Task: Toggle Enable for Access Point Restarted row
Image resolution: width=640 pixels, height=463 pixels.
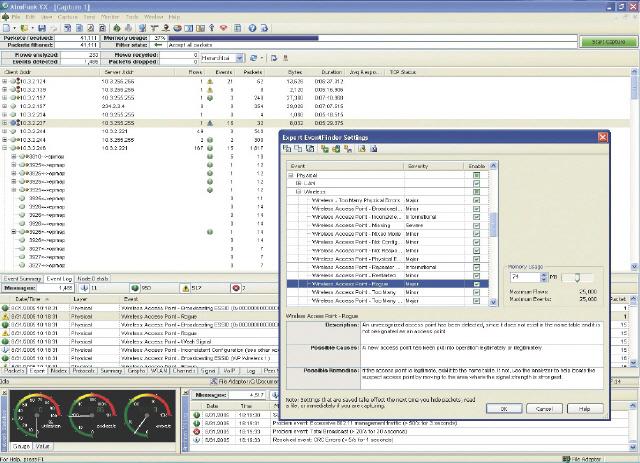Action: coord(476,276)
